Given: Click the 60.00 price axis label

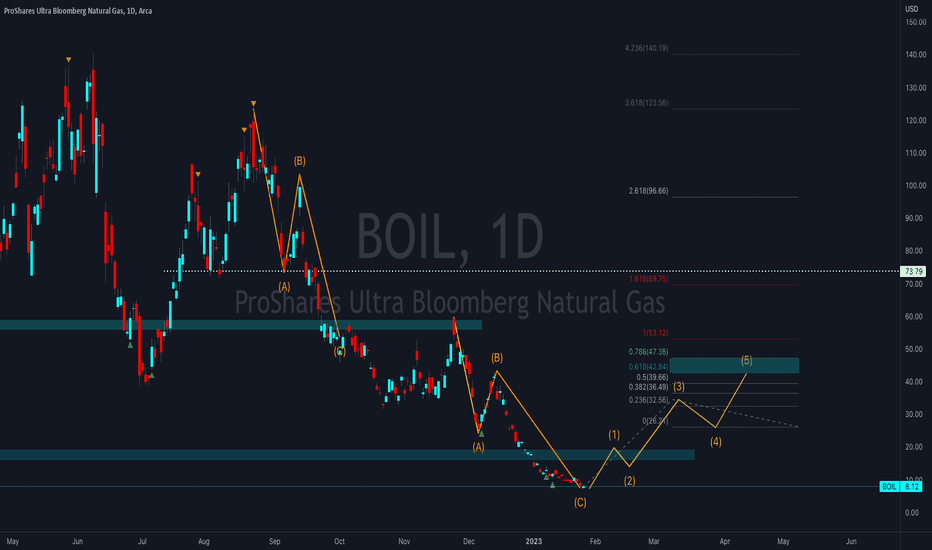Looking at the screenshot, I should pos(914,316).
